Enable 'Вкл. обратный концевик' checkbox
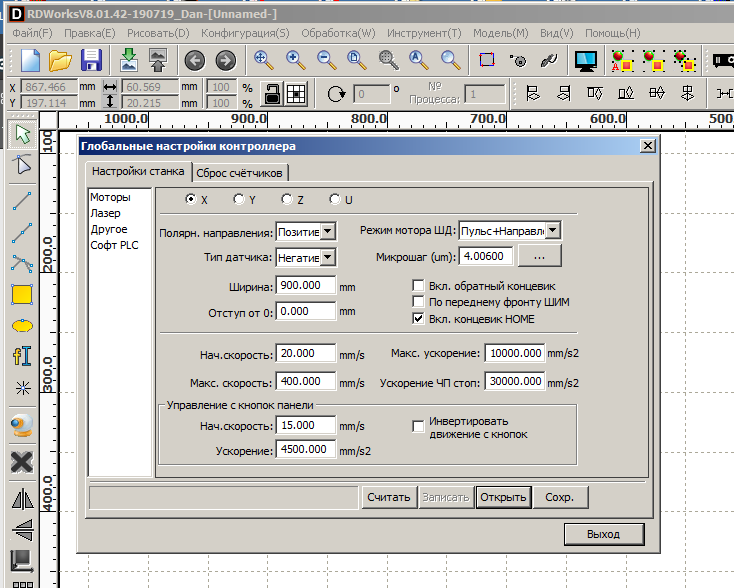The image size is (734, 588). click(419, 285)
